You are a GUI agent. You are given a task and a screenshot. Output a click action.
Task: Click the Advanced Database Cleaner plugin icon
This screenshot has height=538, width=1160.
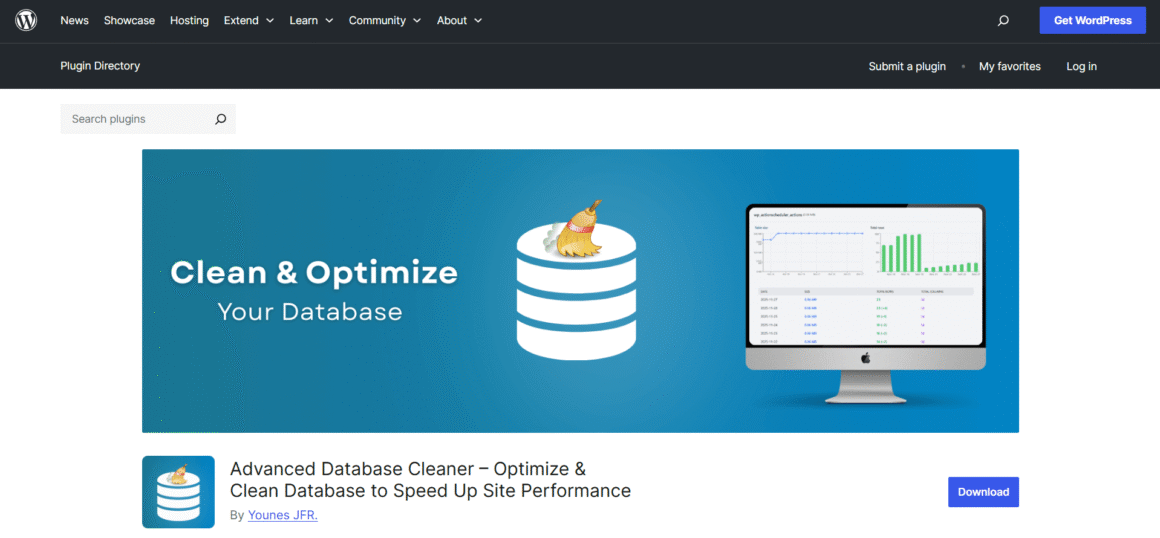(x=178, y=492)
